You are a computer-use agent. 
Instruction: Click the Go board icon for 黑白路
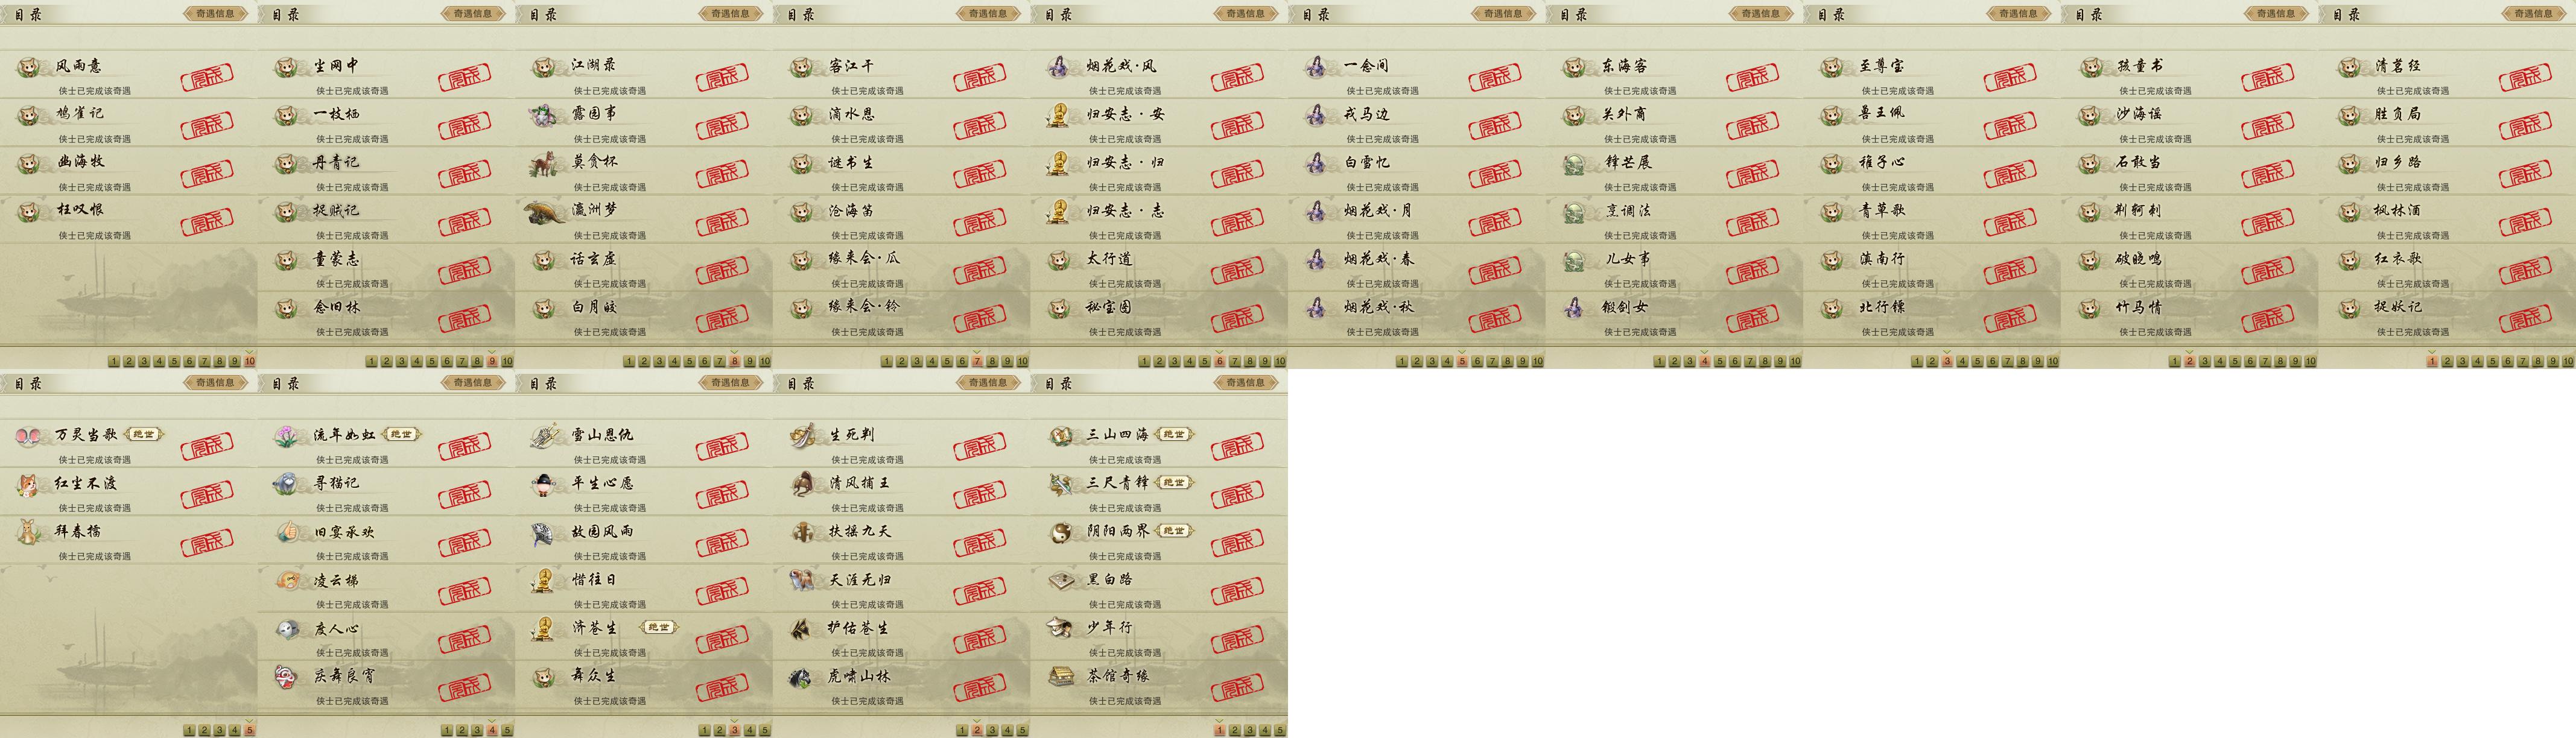[x=1060, y=581]
